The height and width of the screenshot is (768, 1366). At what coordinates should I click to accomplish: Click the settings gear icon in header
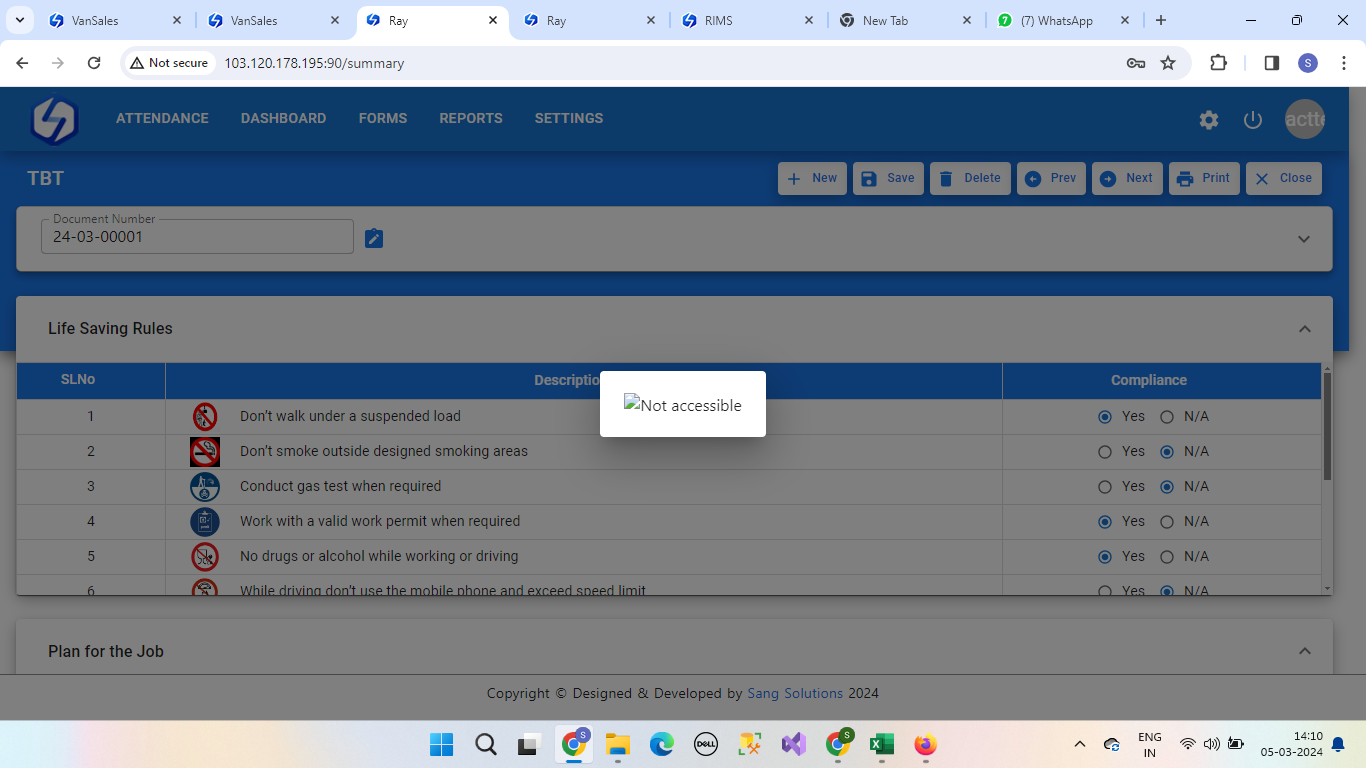point(1209,120)
